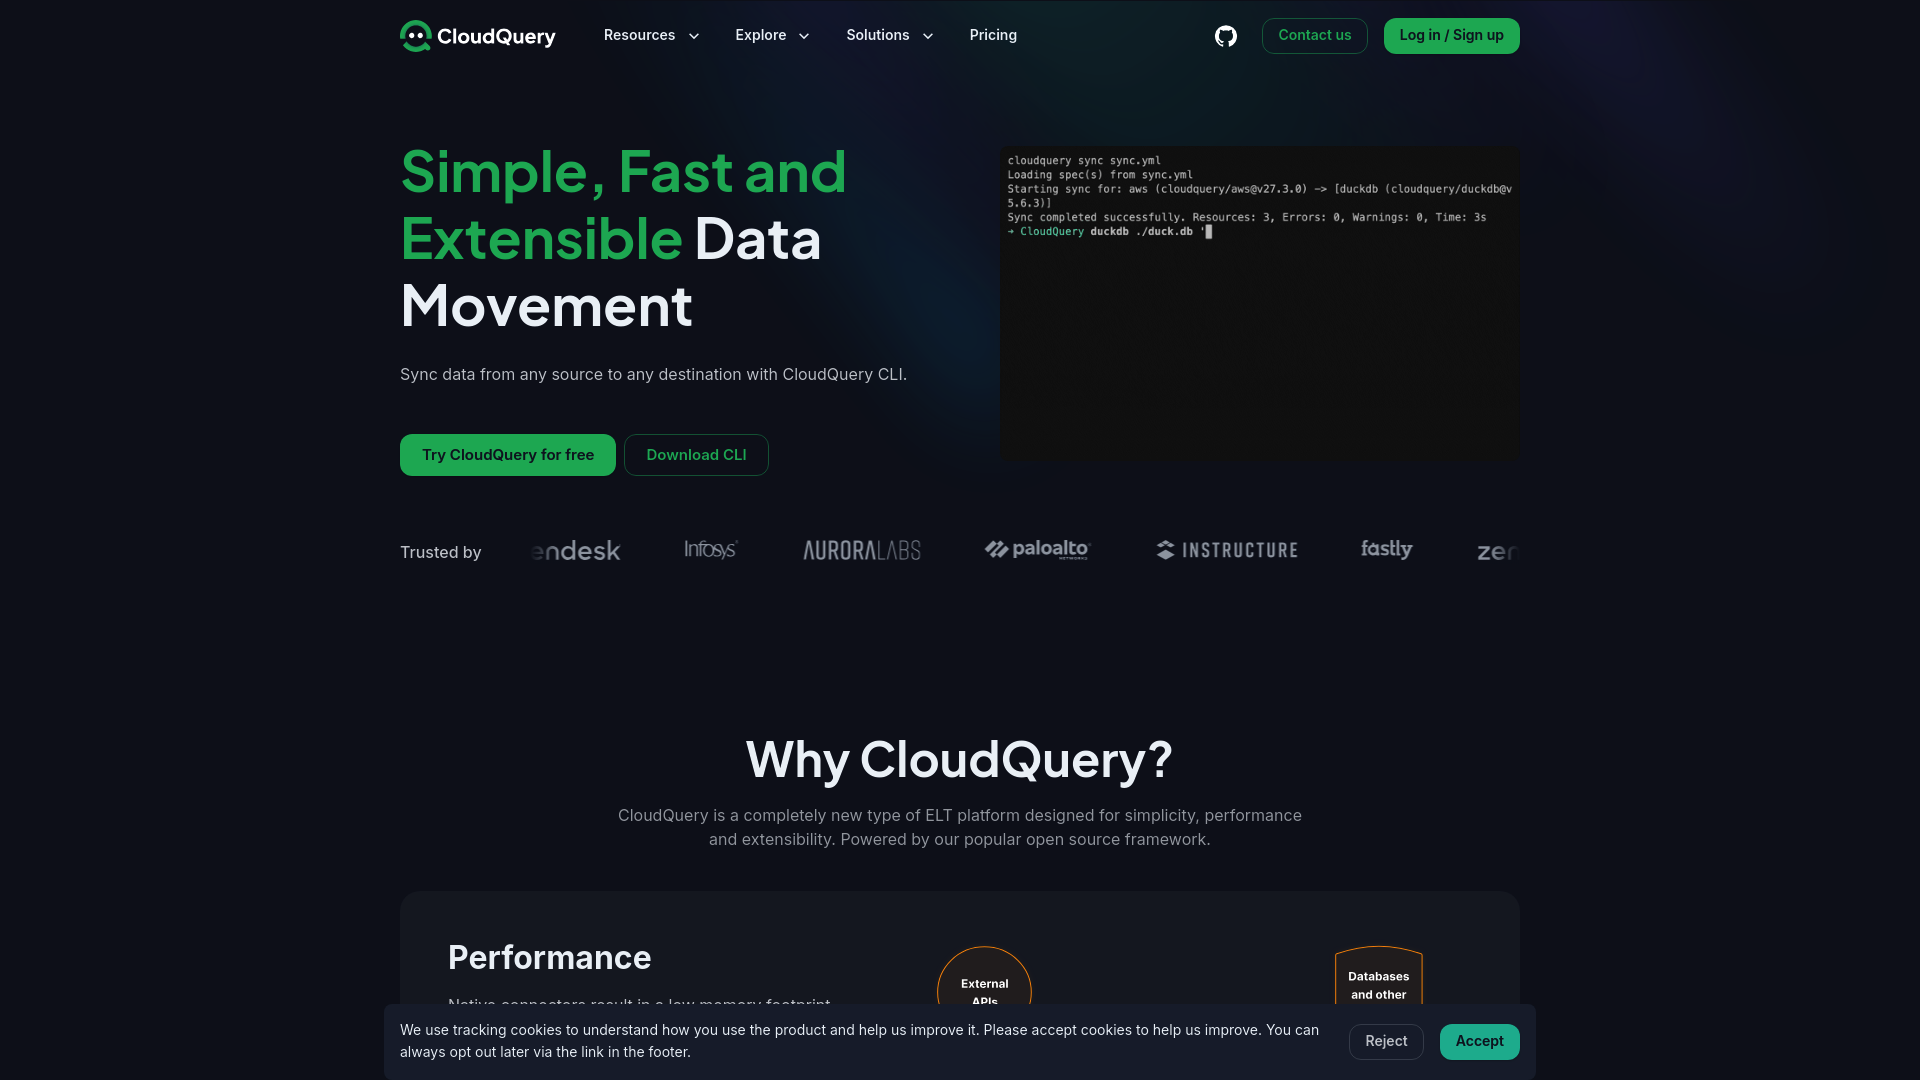Toggle the cookie consent banner
The width and height of the screenshot is (1920, 1080).
point(1385,1040)
